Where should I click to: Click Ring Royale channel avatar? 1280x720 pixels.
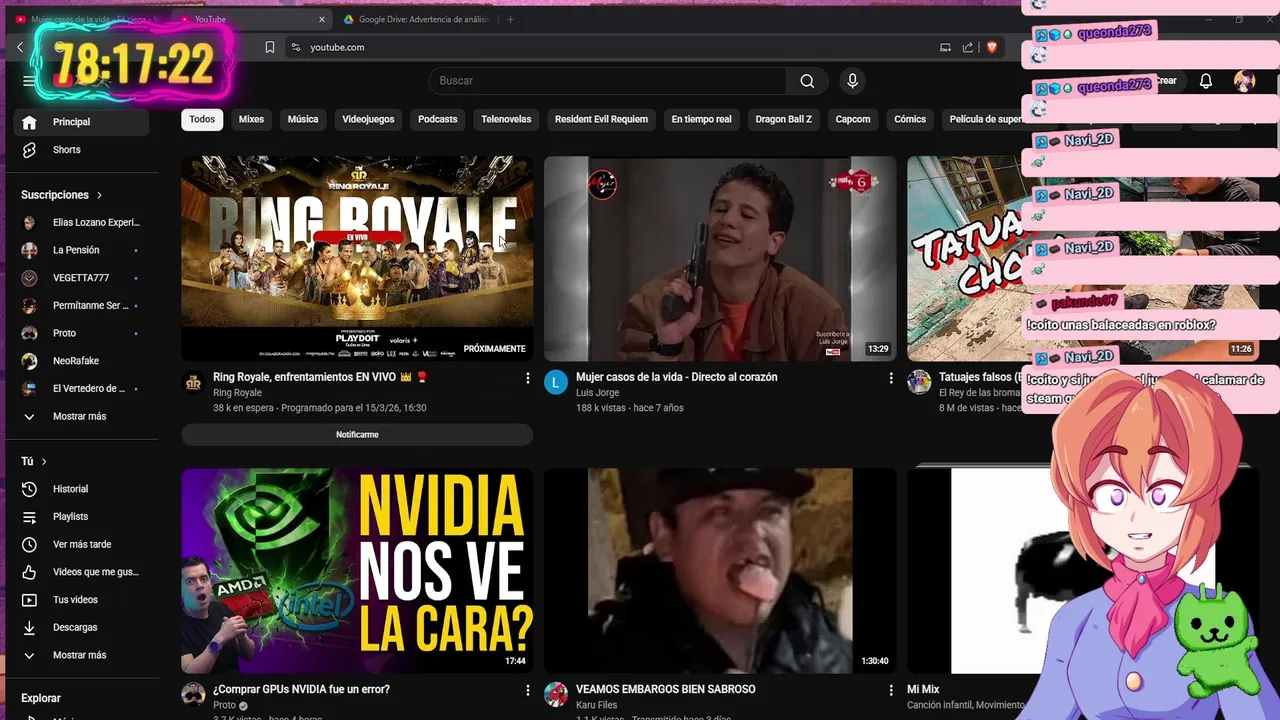pos(193,382)
